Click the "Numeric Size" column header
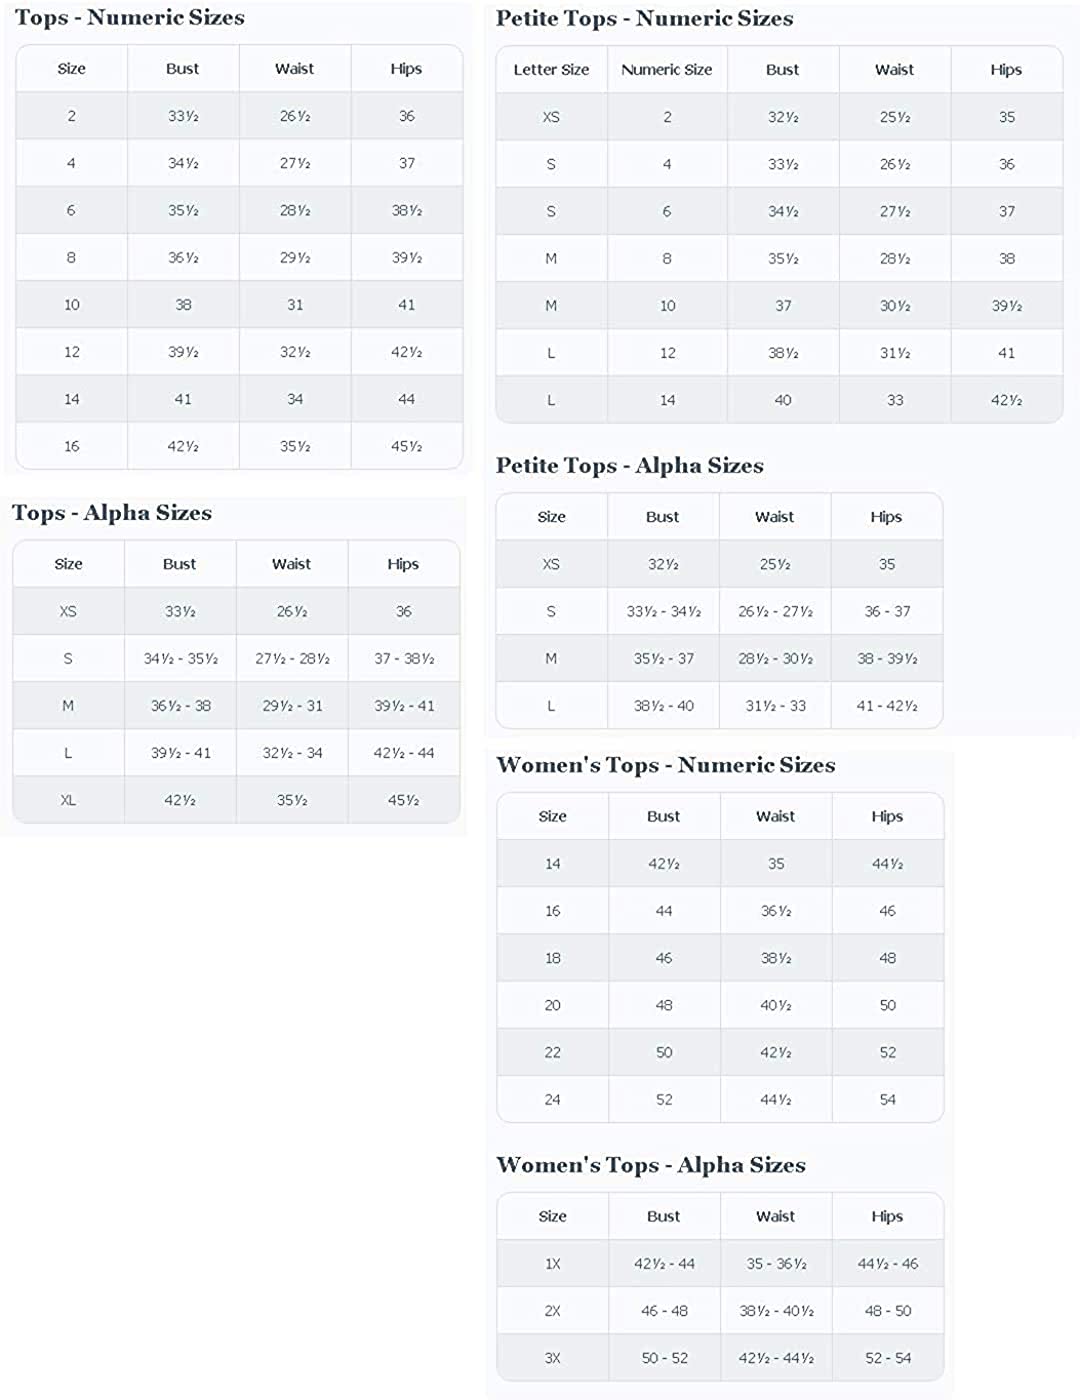This screenshot has width=1080, height=1400. [667, 70]
